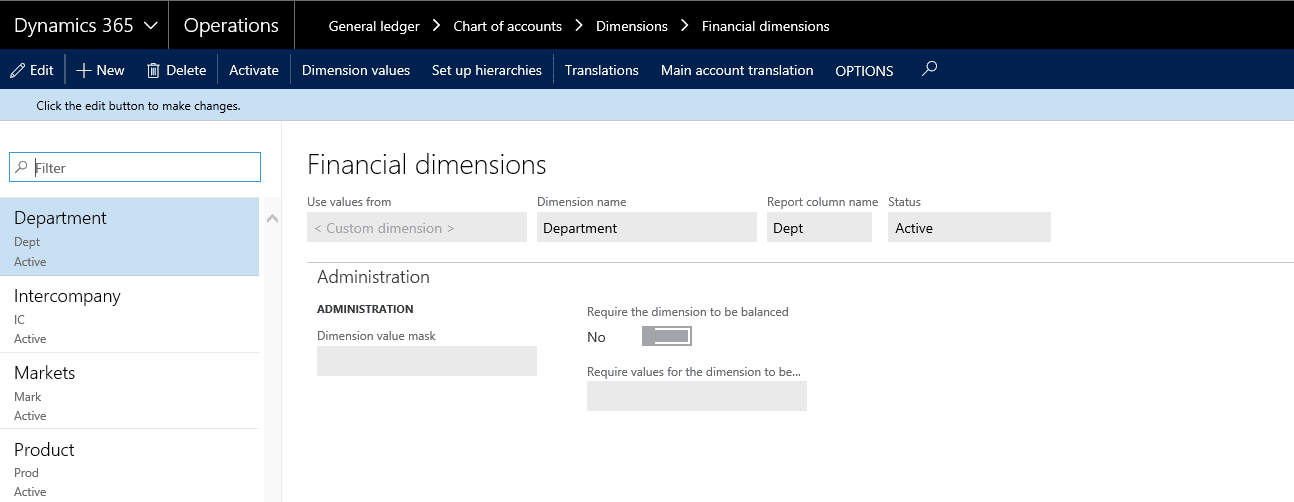1294x502 pixels.
Task: Collapse the Administration section
Action: [373, 277]
